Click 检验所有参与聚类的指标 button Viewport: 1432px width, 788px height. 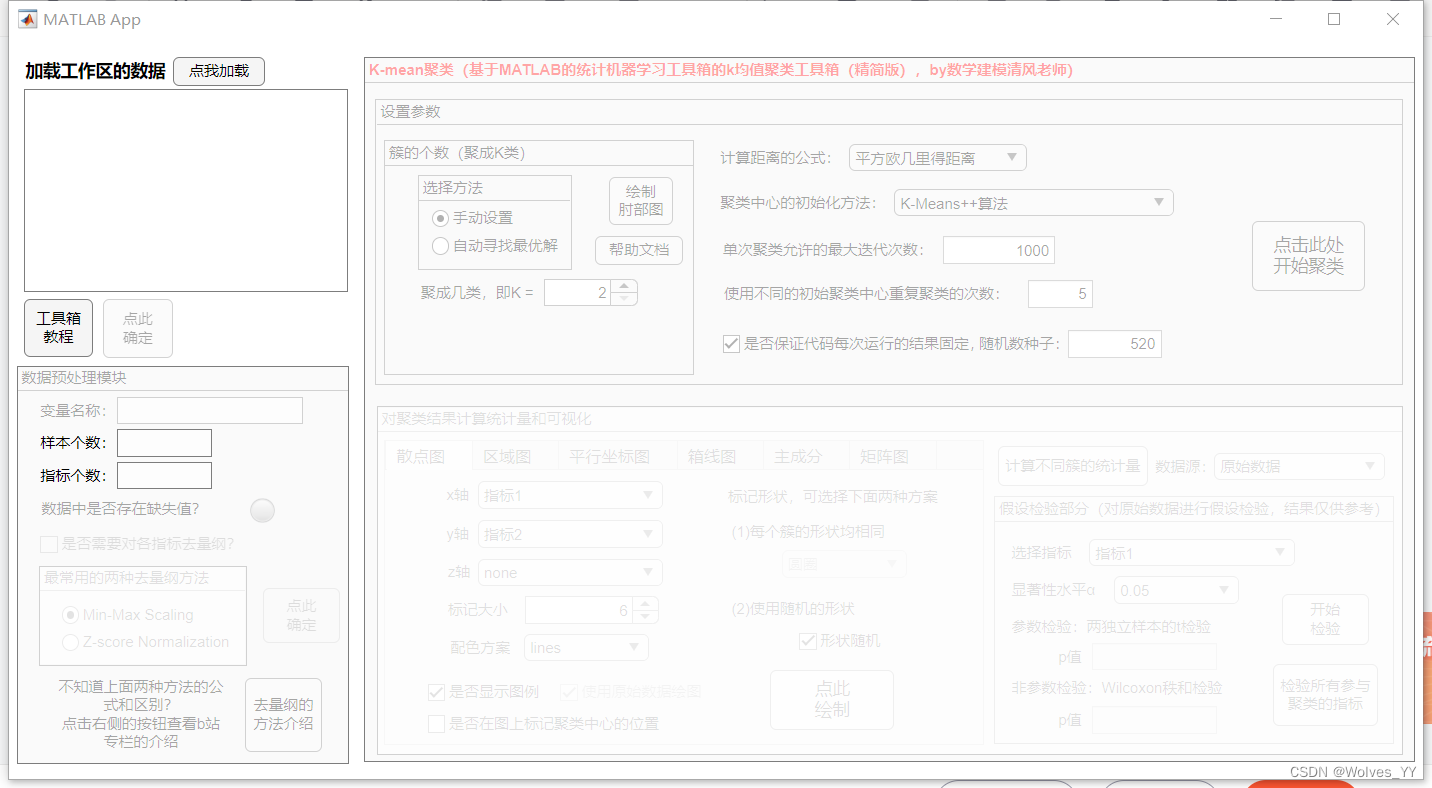(1325, 695)
